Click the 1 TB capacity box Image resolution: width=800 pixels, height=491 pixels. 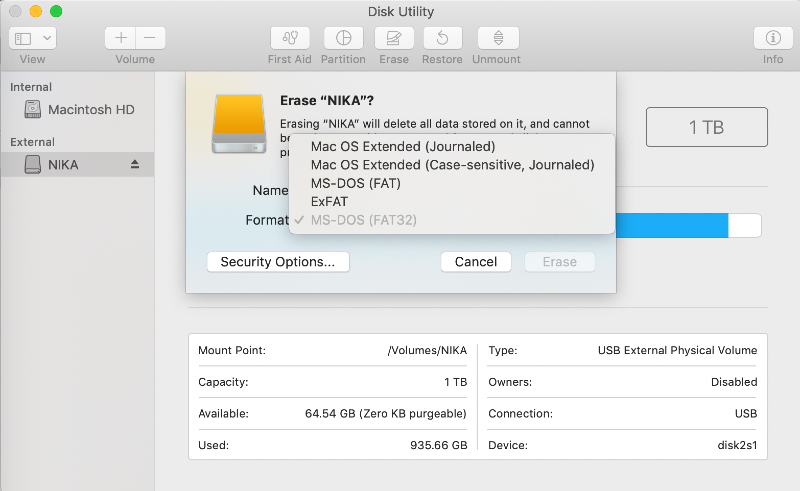click(707, 127)
